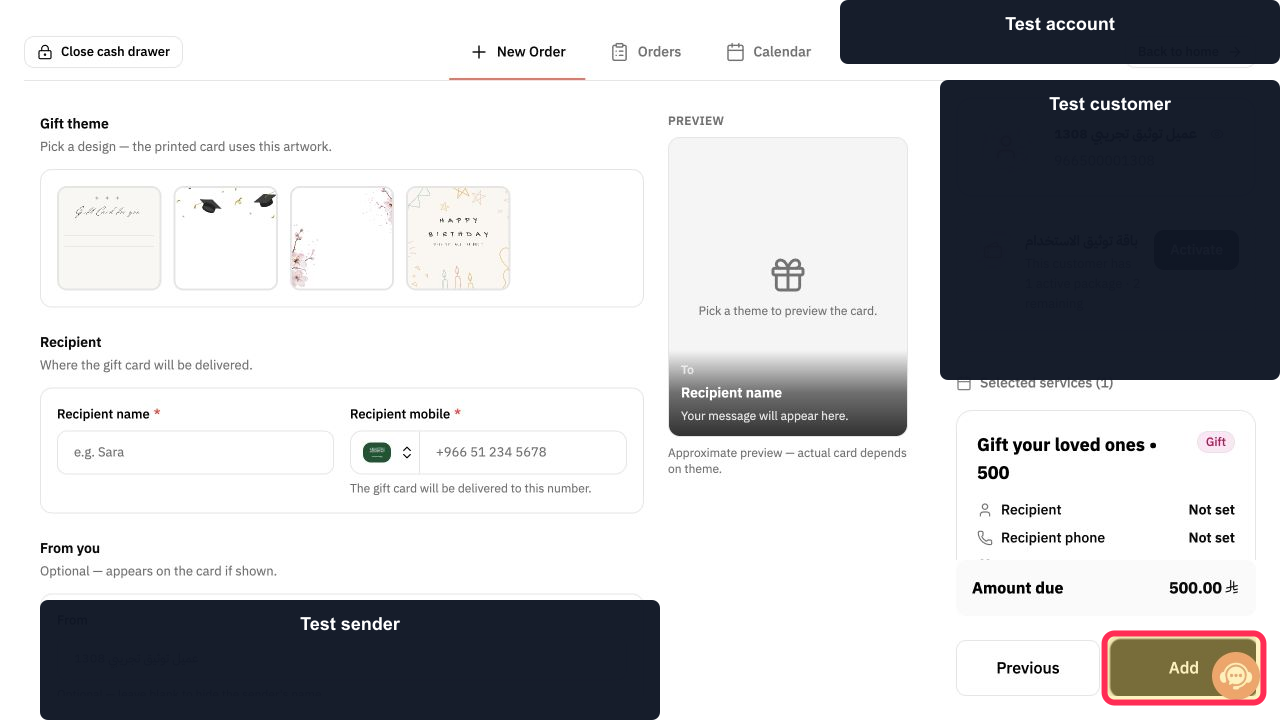Screen dimensions: 1280x720
Task: Click the Previous button
Action: click(1027, 668)
